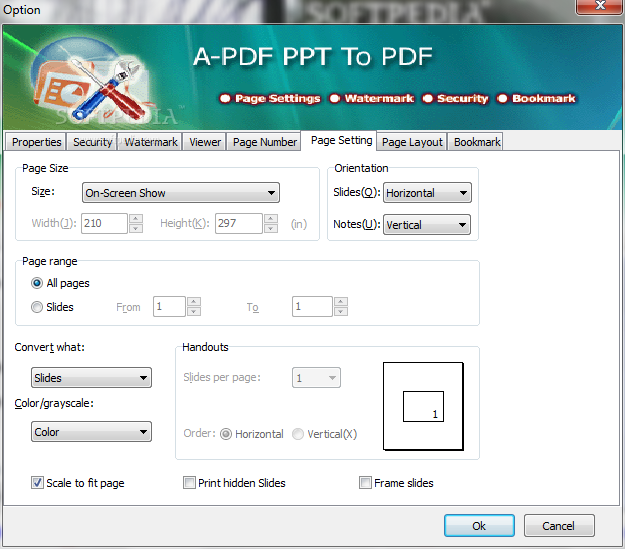
Task: Open the Page Number tab
Action: 264,142
